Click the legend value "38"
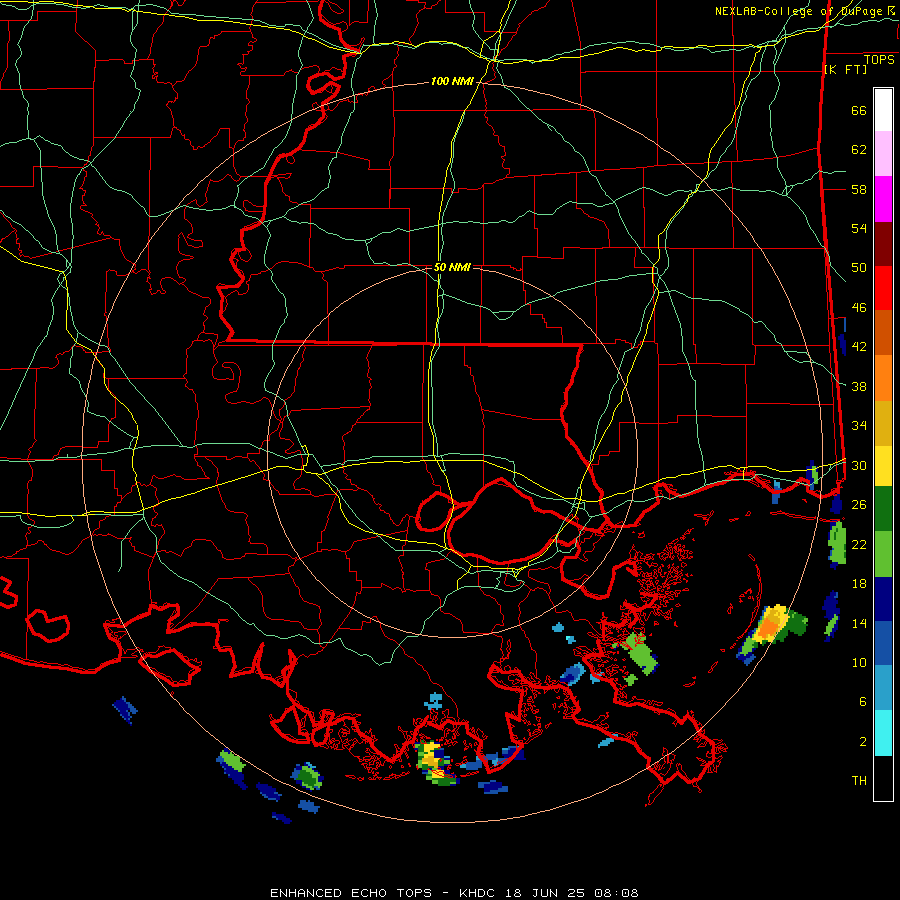 click(859, 386)
